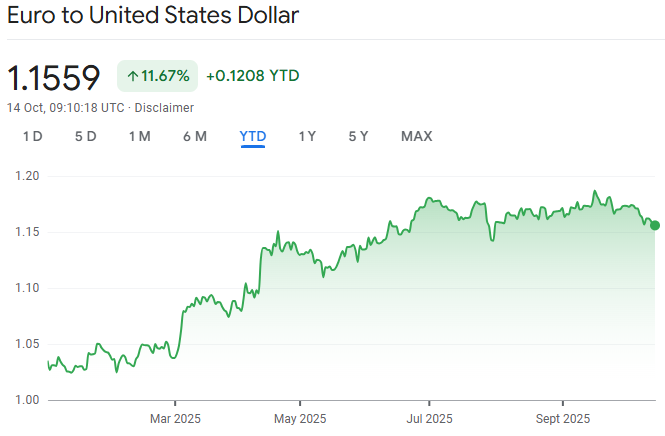Show the MAX history range
Viewport: 665px width, 436px height.
click(416, 136)
